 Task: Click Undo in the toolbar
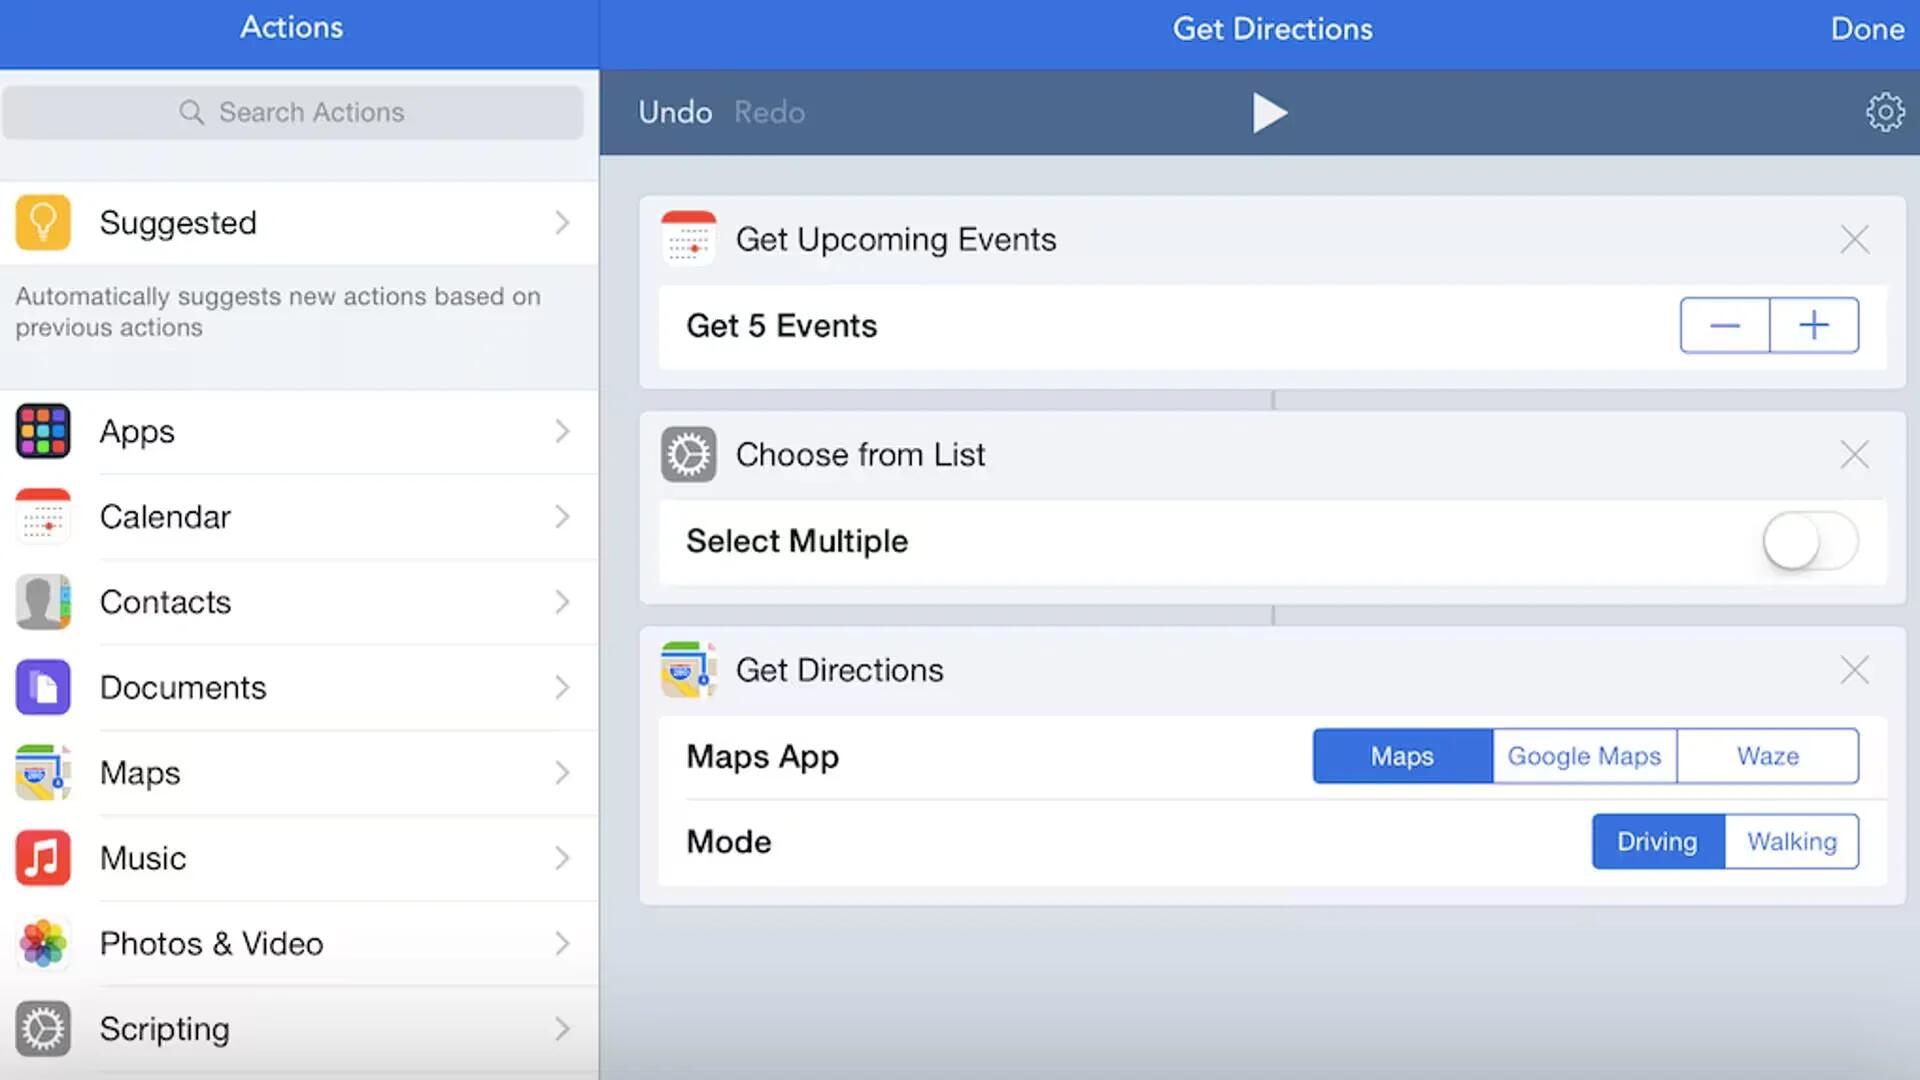click(x=675, y=112)
